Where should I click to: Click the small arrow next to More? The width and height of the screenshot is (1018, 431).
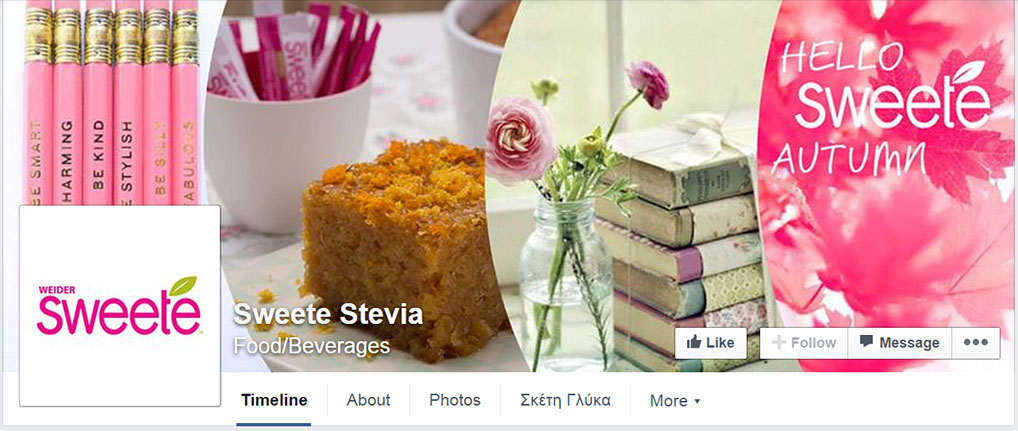(x=697, y=402)
